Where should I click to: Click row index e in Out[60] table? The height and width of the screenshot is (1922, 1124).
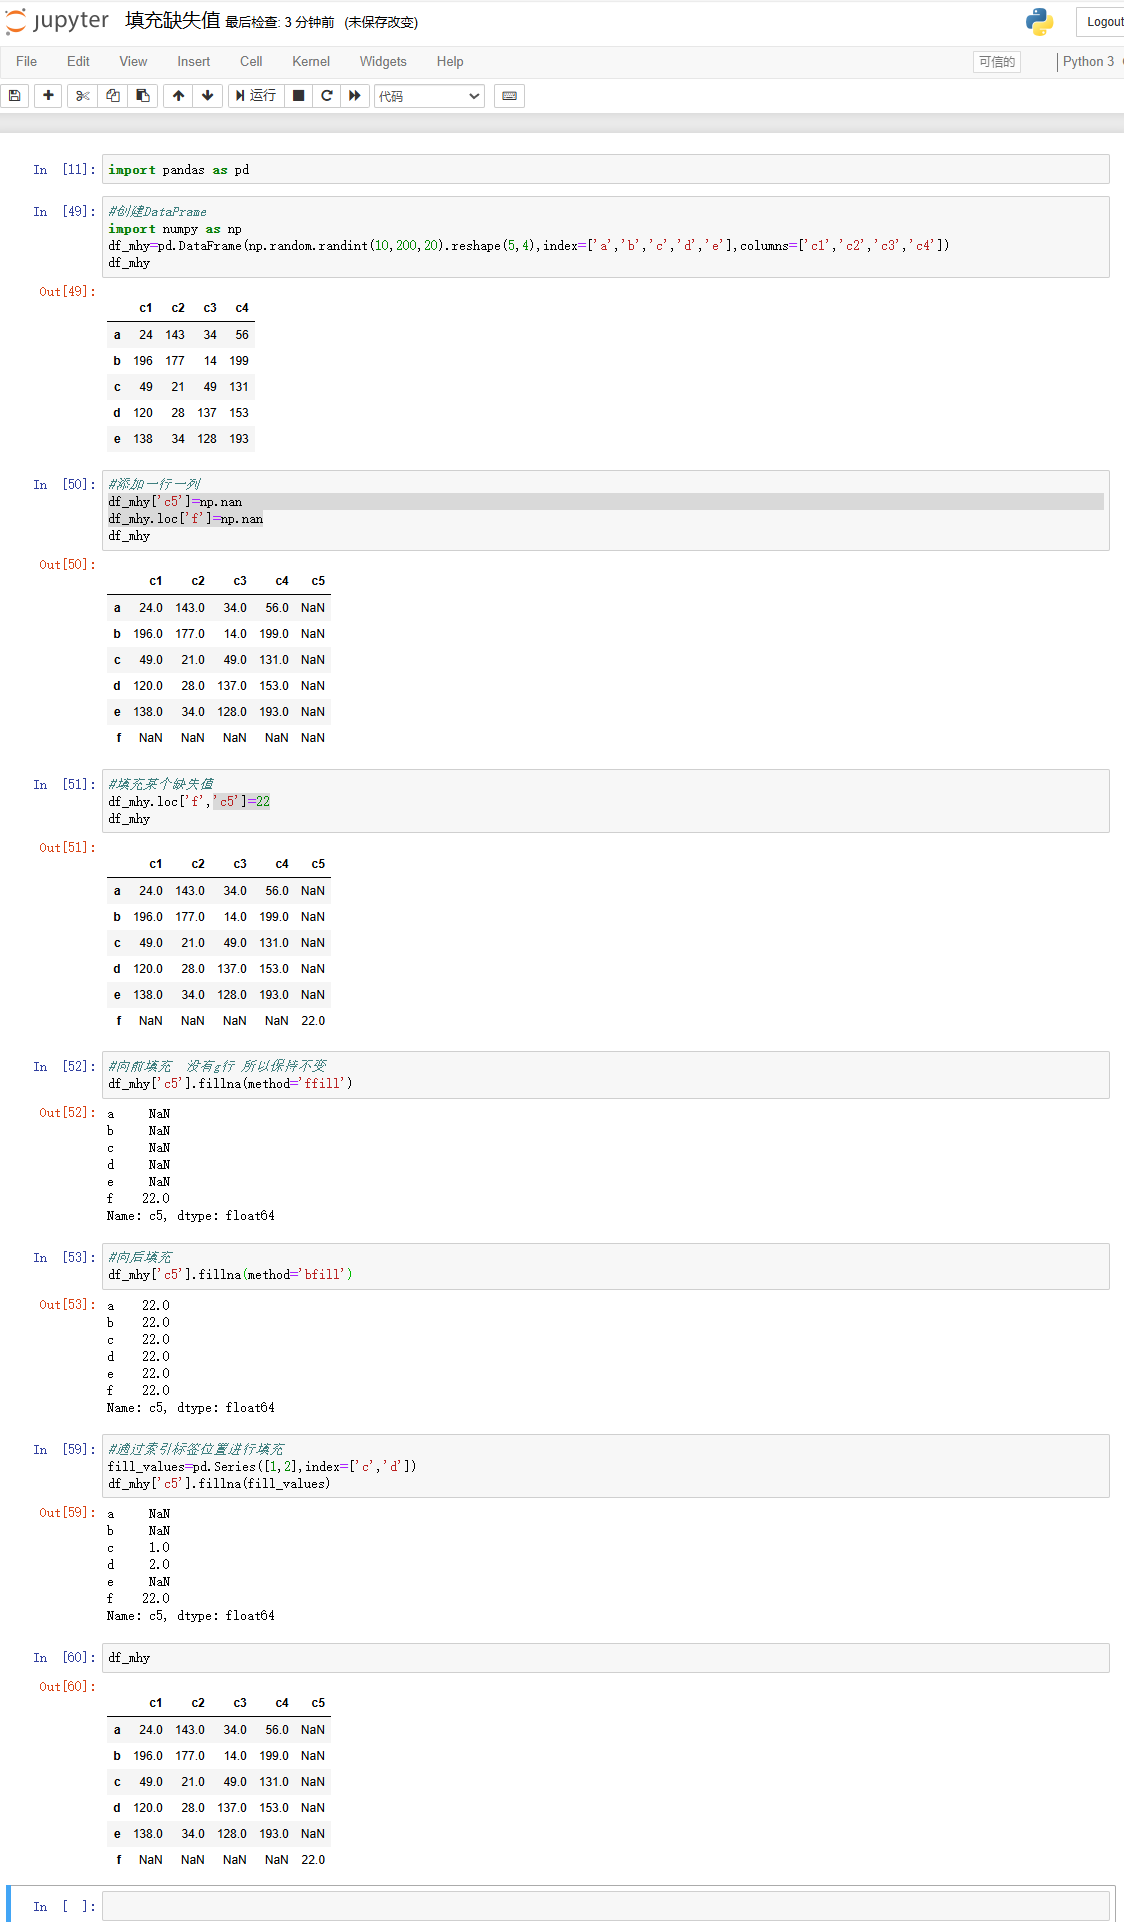coord(117,1834)
